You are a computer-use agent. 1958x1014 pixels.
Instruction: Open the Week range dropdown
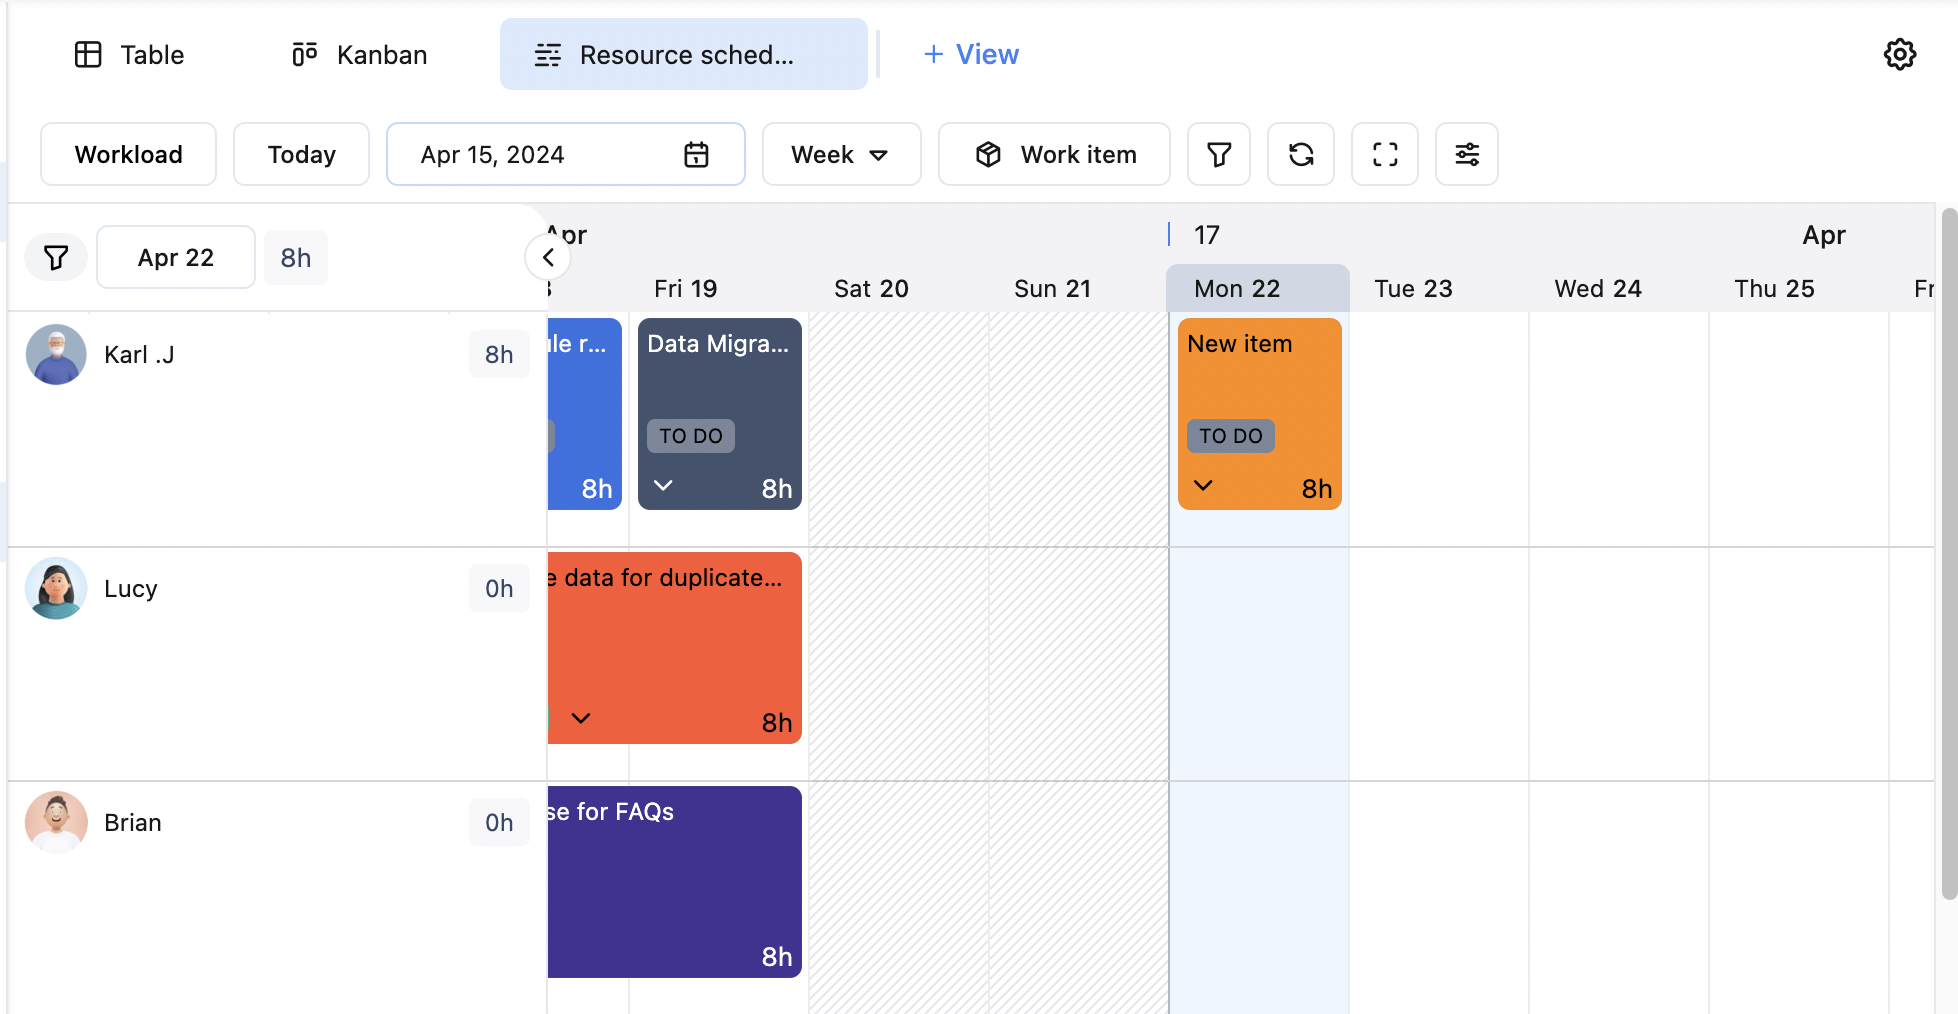[840, 154]
